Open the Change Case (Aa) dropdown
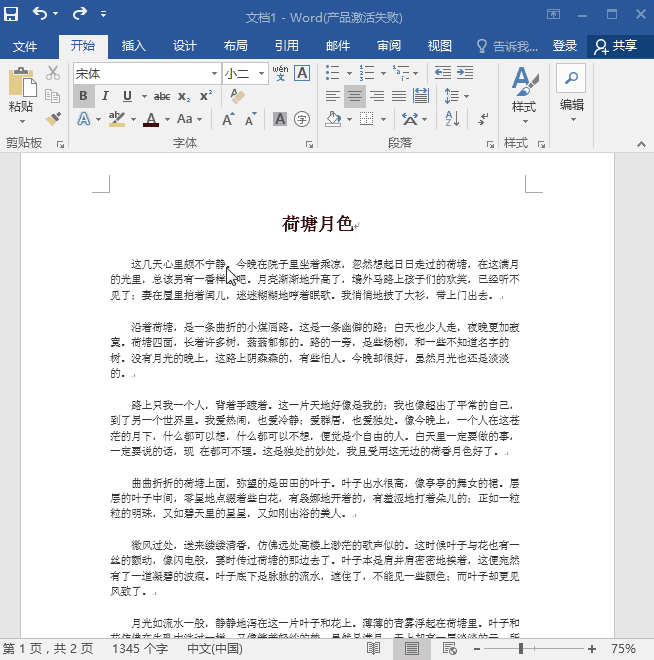 point(189,119)
